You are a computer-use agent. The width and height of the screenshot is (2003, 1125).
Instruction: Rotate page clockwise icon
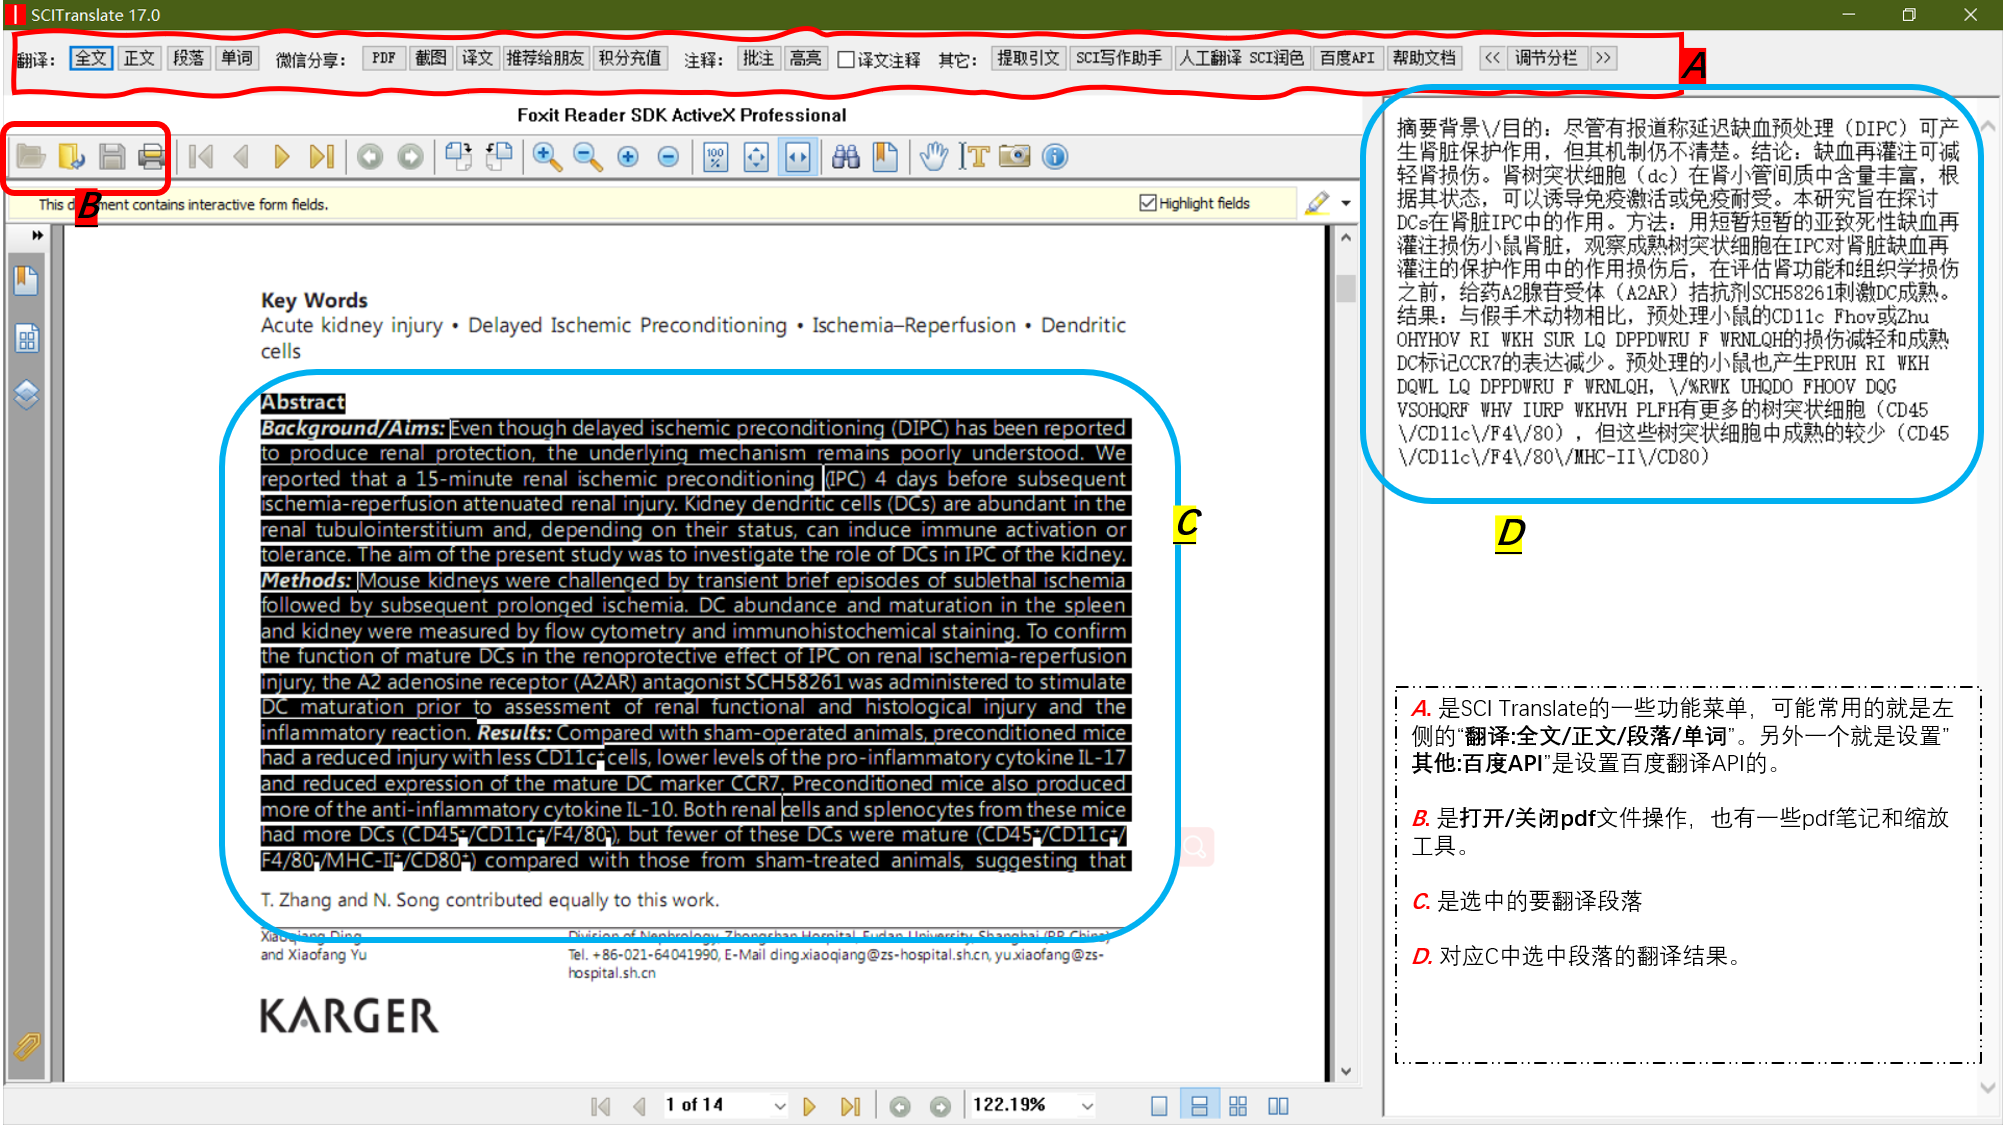(x=458, y=157)
